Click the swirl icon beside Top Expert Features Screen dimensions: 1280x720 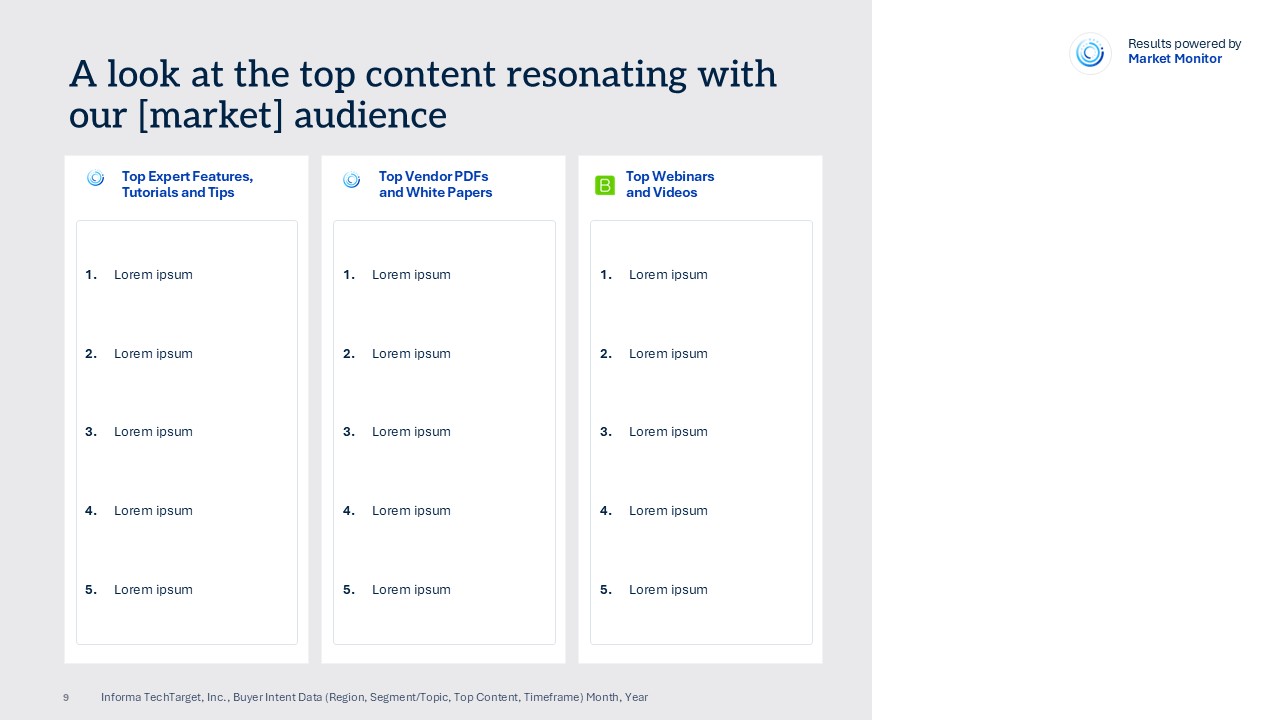click(96, 179)
